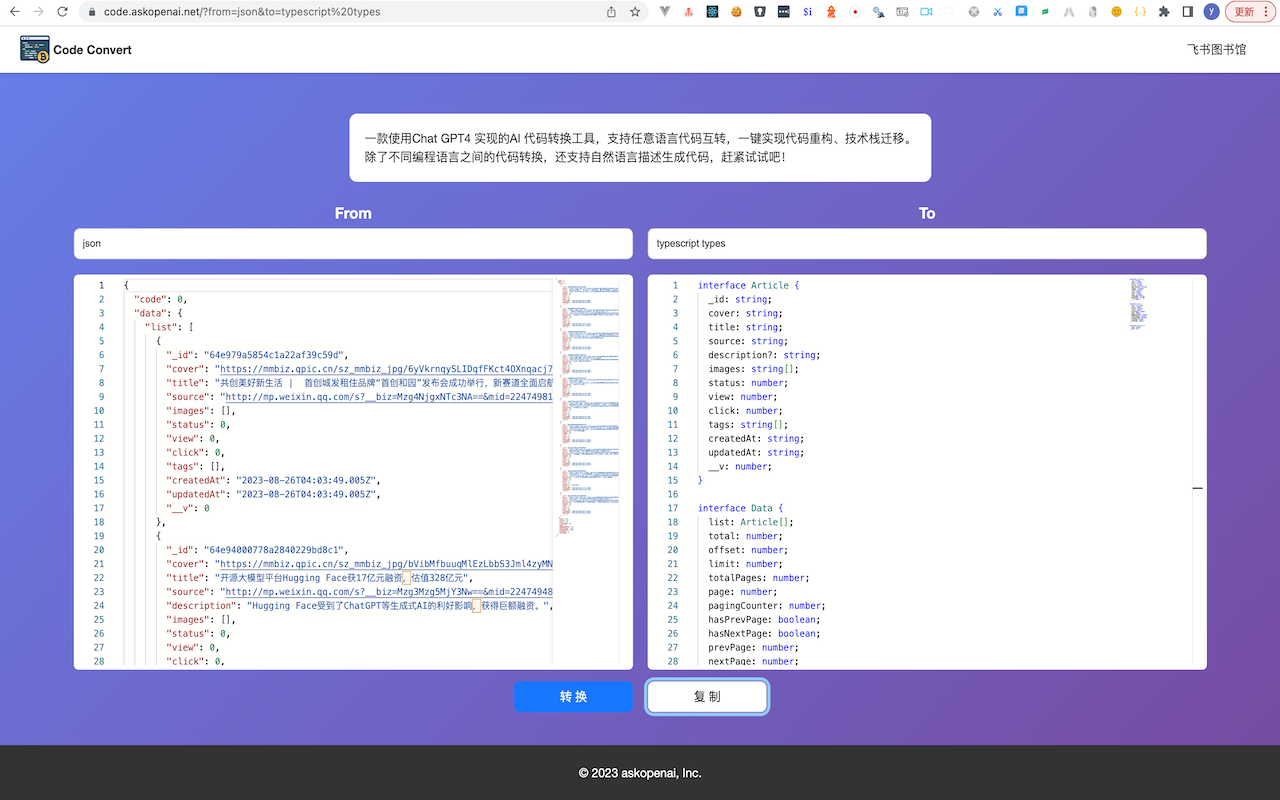Click the '"description": "Hugging Face...' line
Image resolution: width=1280 pixels, height=800 pixels.
pyautogui.click(x=360, y=606)
